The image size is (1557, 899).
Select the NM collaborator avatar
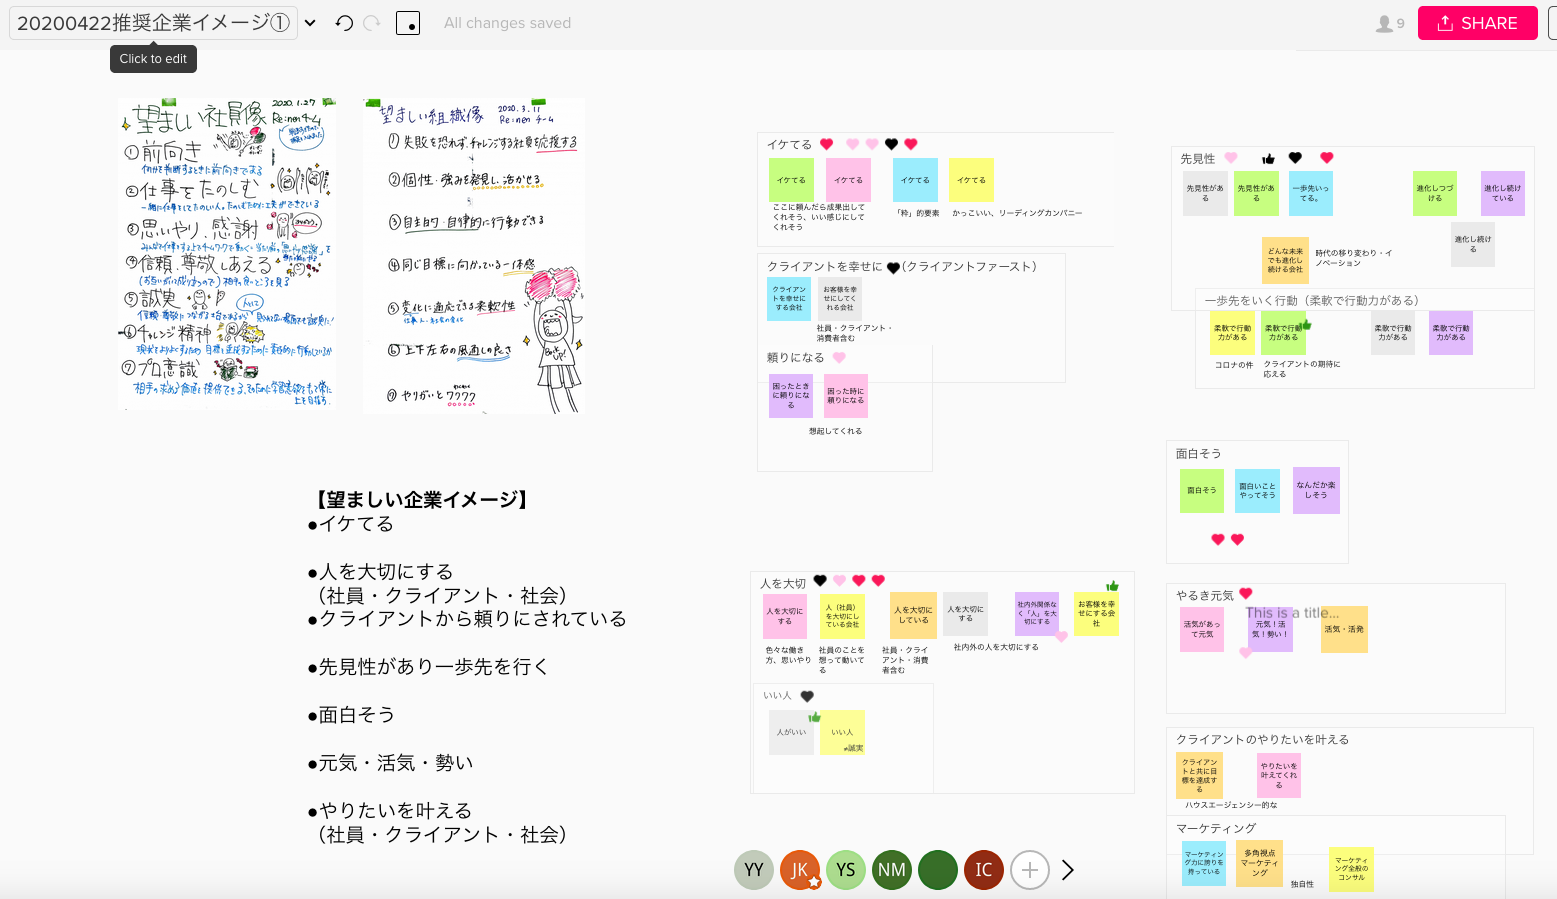pyautogui.click(x=892, y=870)
